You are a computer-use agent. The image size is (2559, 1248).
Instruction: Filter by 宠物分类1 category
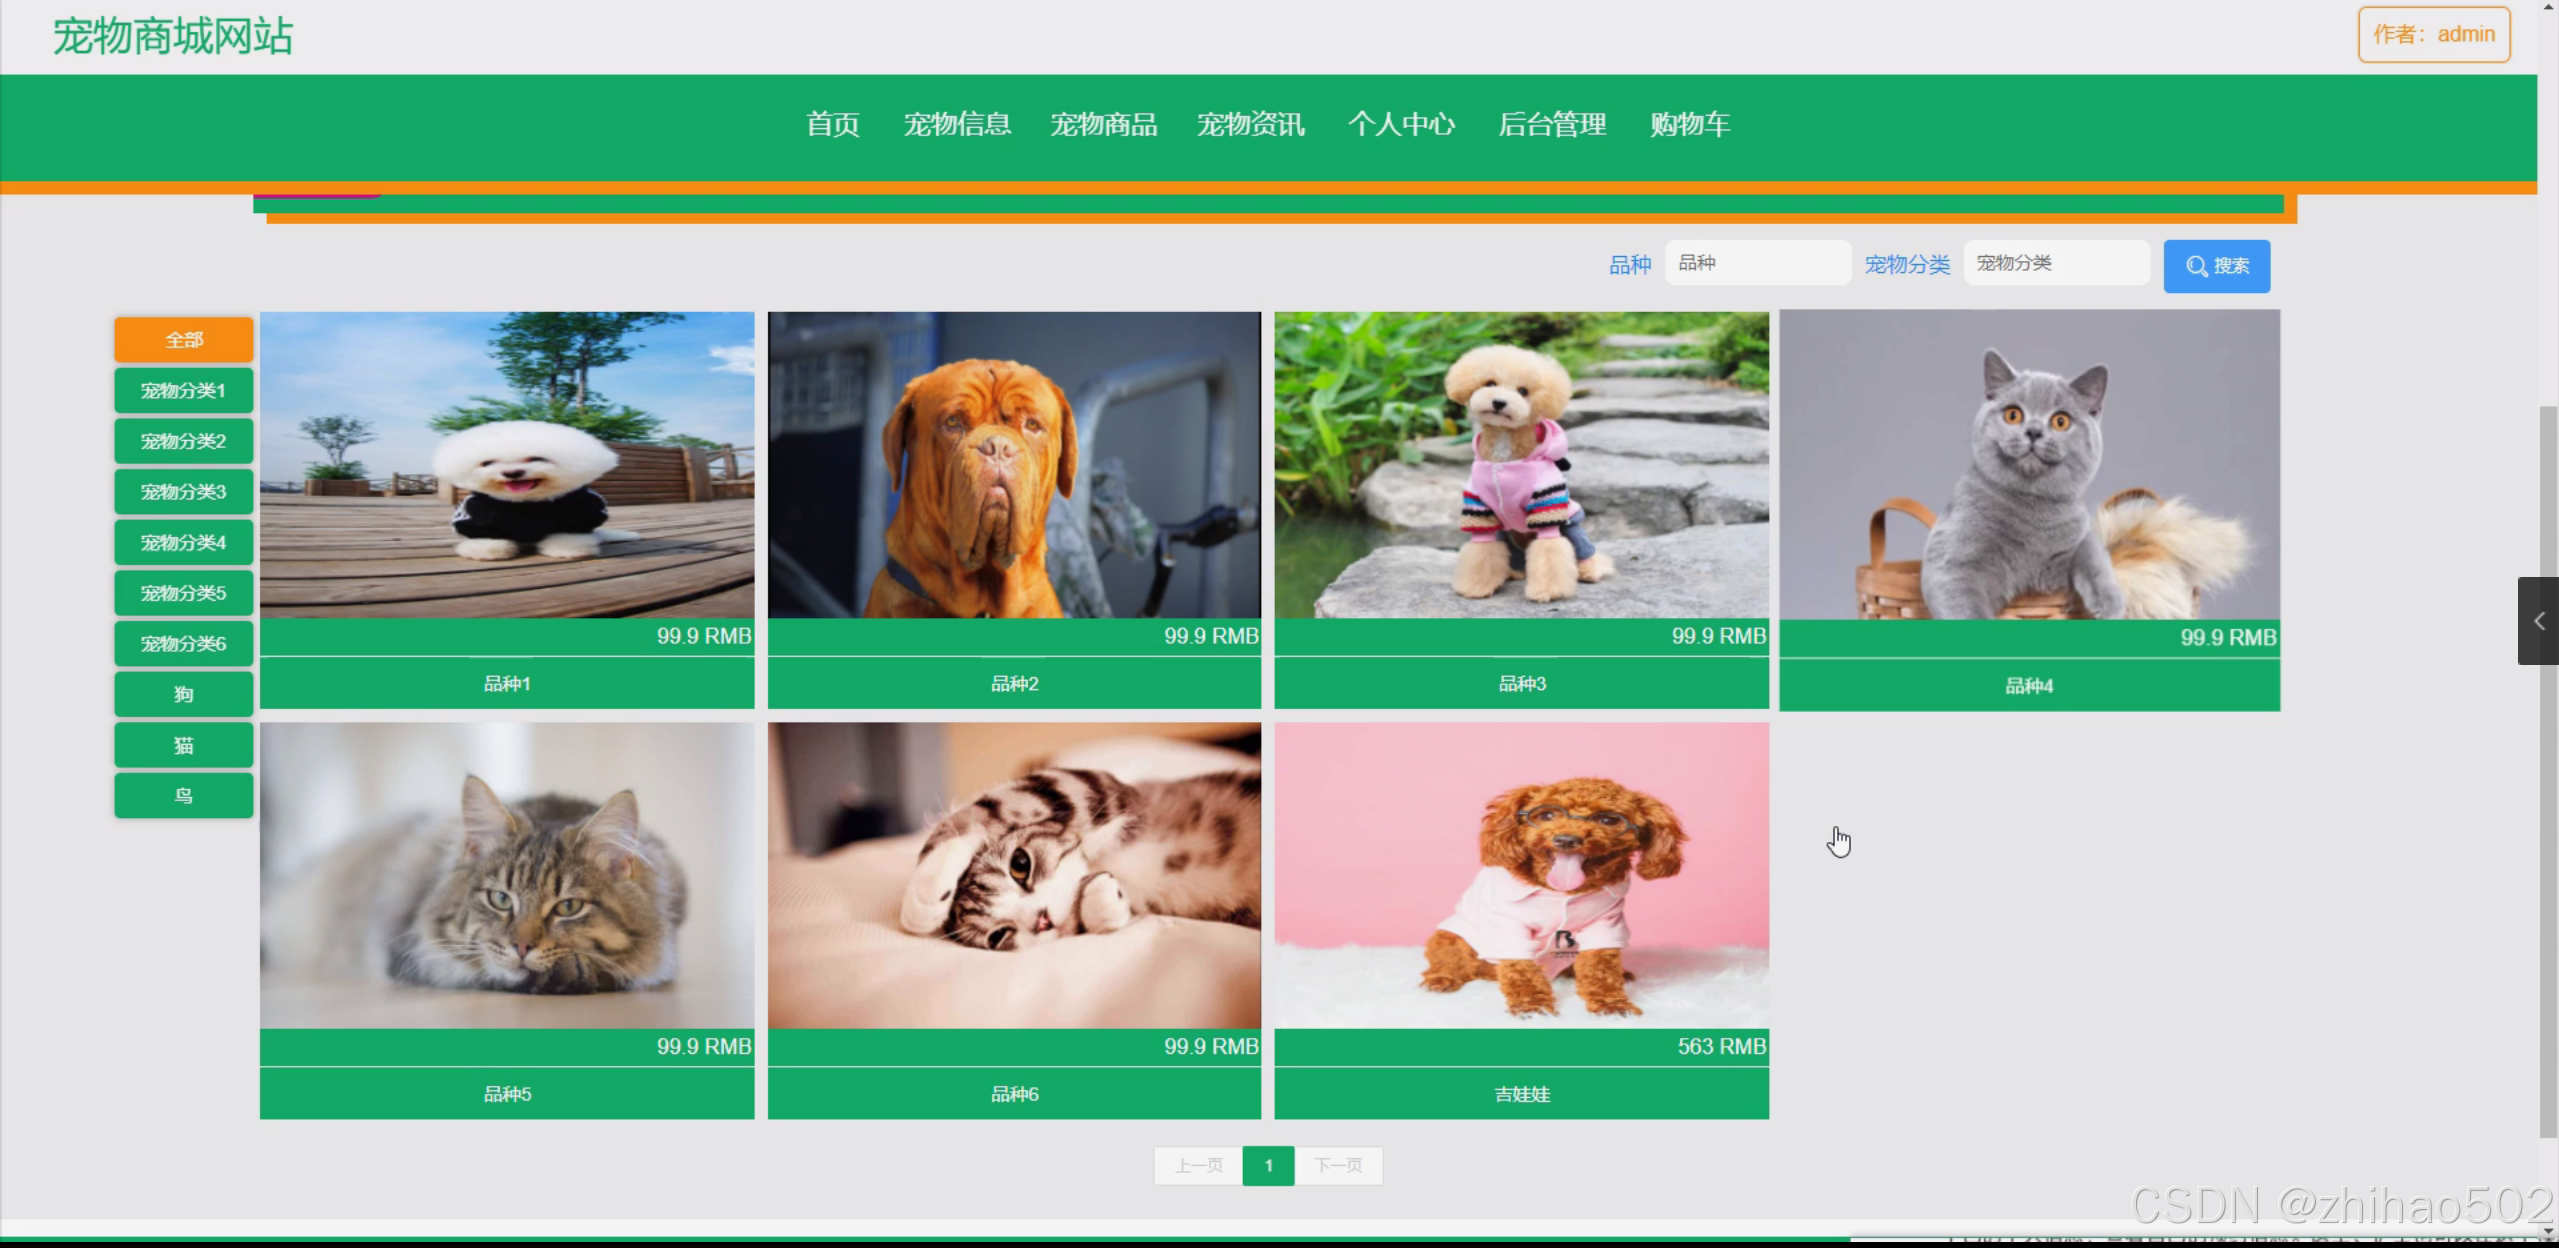pyautogui.click(x=184, y=391)
